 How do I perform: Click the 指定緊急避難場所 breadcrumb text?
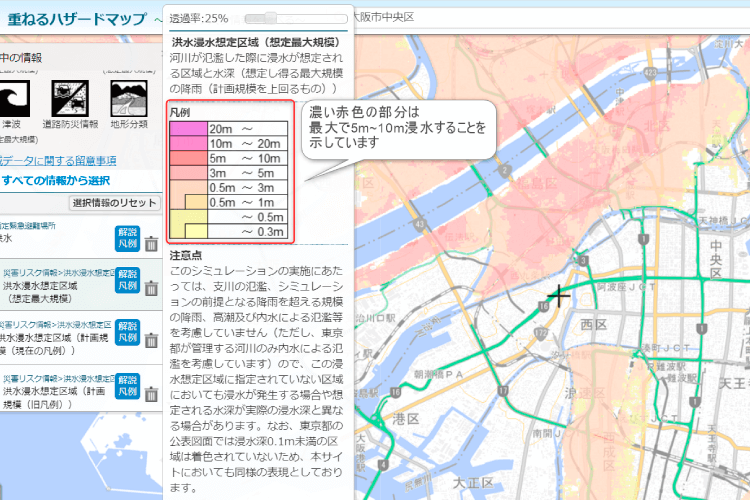click(27, 226)
